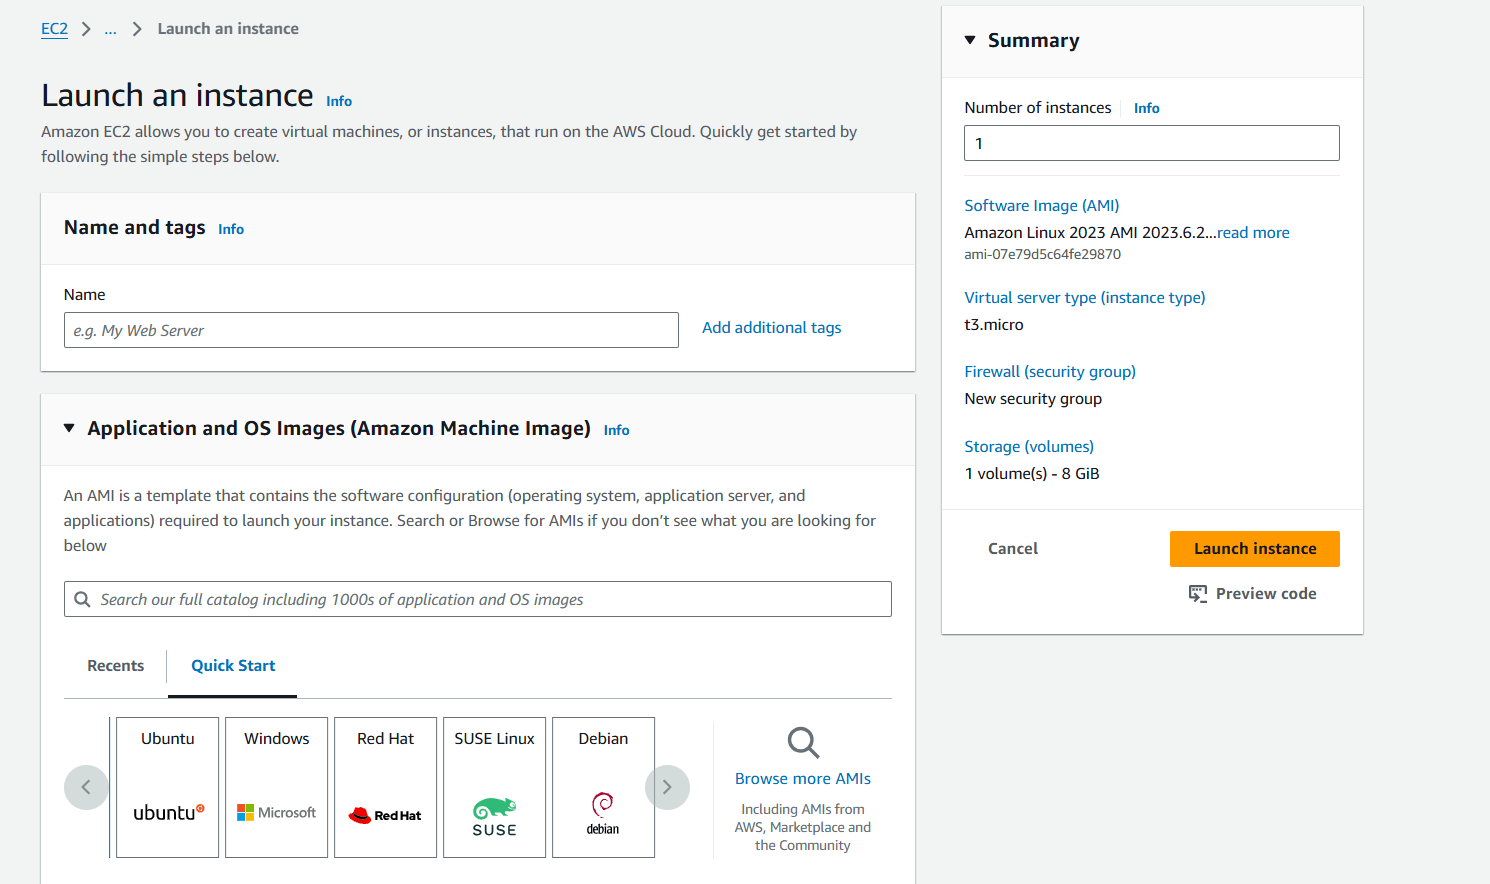Collapse the Application and OS Images section
Viewport: 1490px width, 884px height.
[69, 428]
